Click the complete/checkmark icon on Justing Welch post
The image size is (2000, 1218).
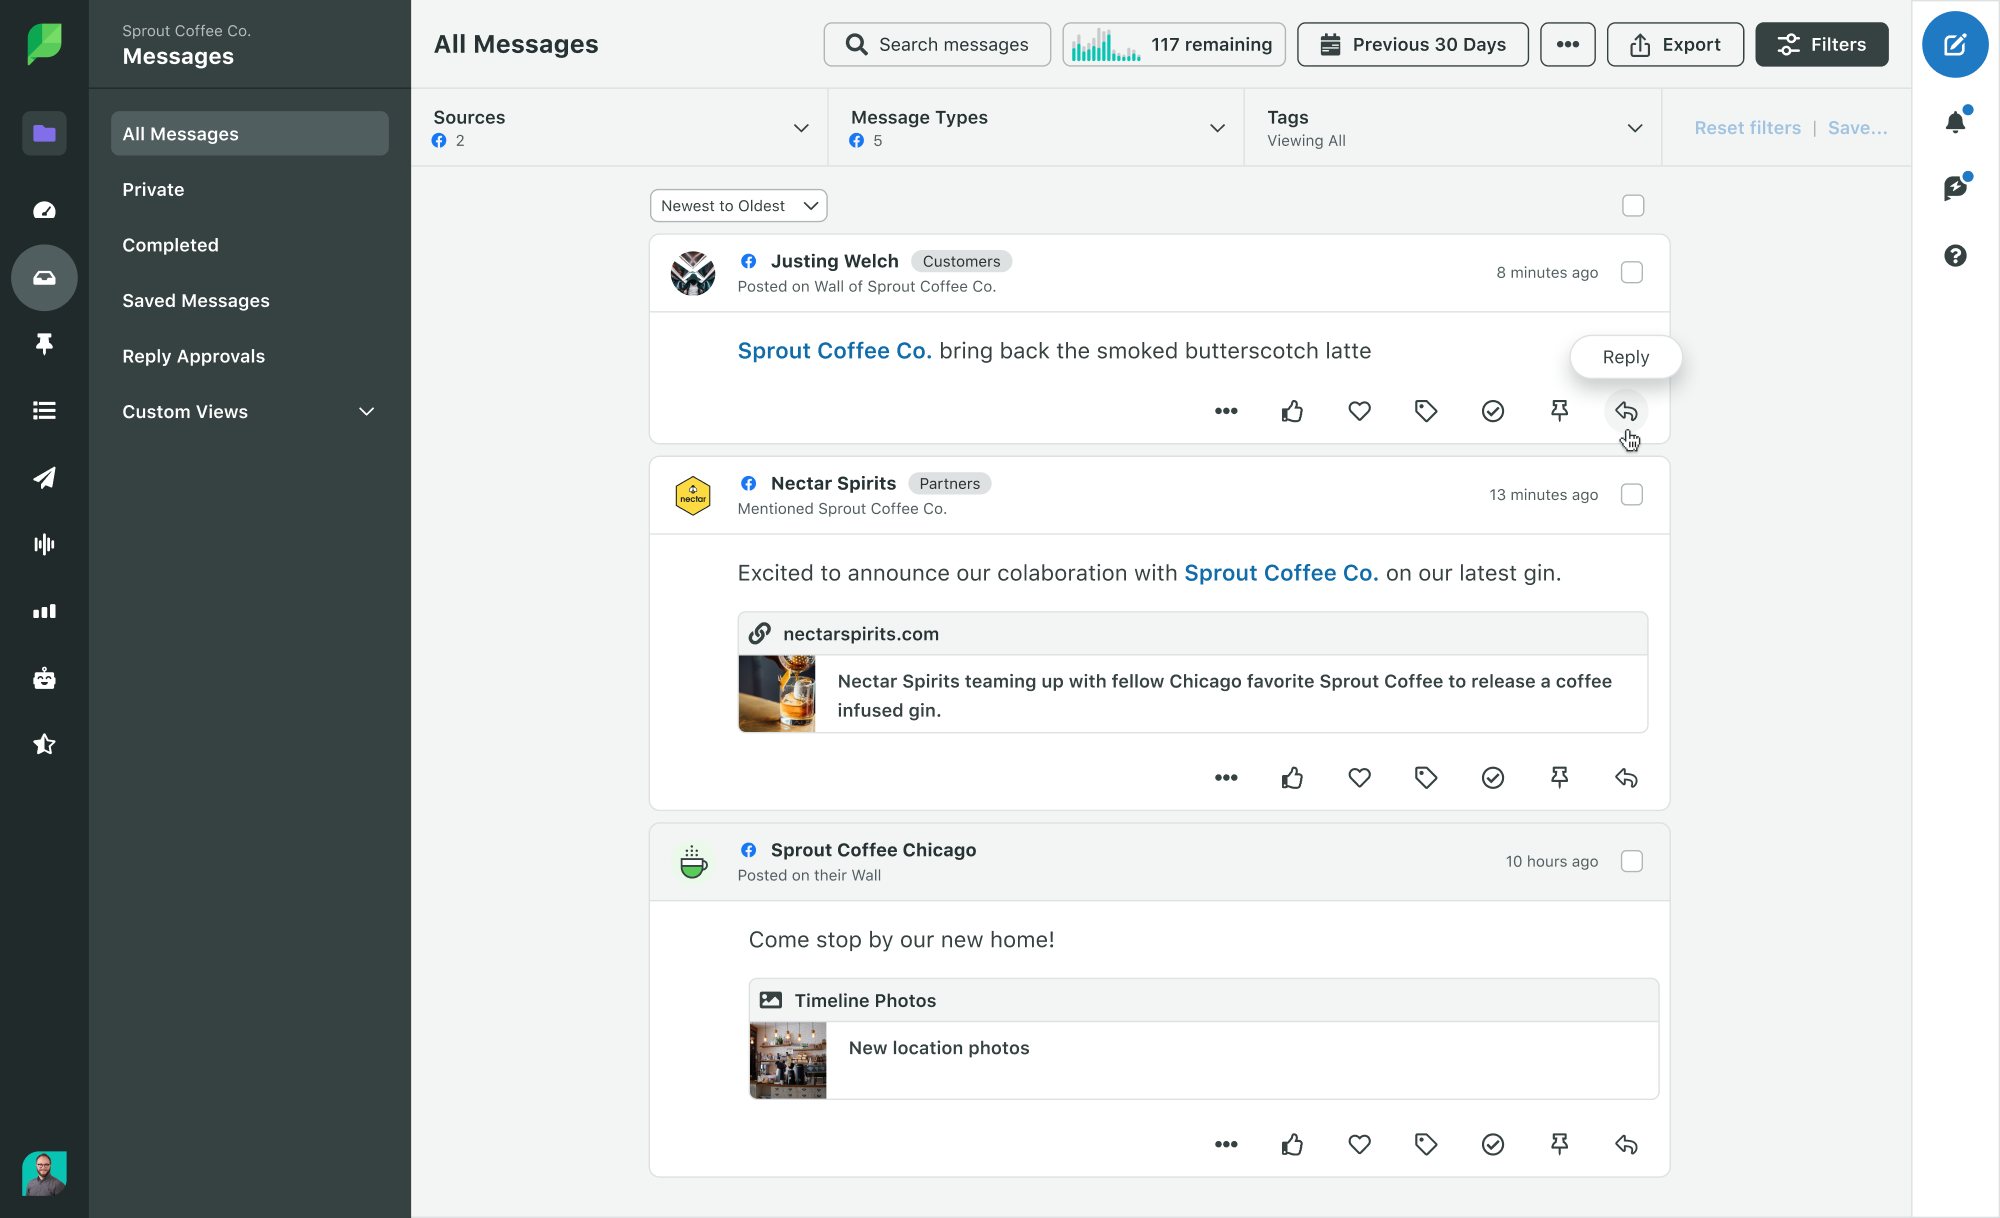pos(1491,411)
